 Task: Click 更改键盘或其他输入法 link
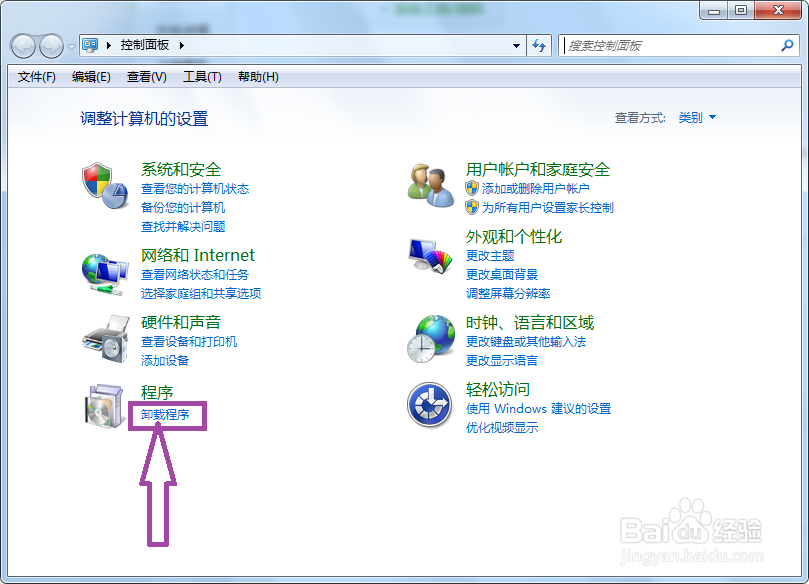coord(526,342)
